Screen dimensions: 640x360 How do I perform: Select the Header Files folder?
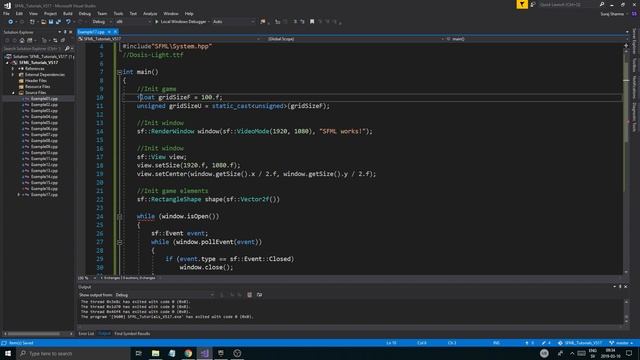[x=36, y=81]
